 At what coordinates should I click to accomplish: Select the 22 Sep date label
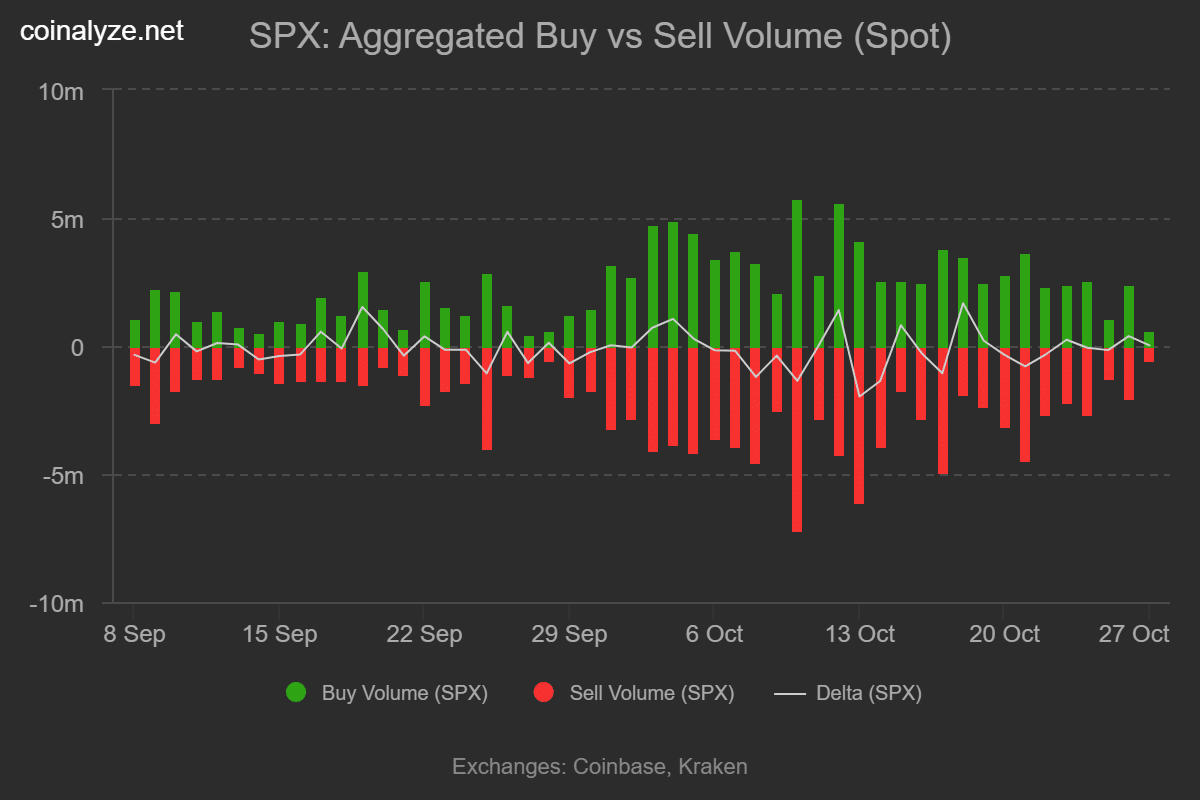pos(424,634)
